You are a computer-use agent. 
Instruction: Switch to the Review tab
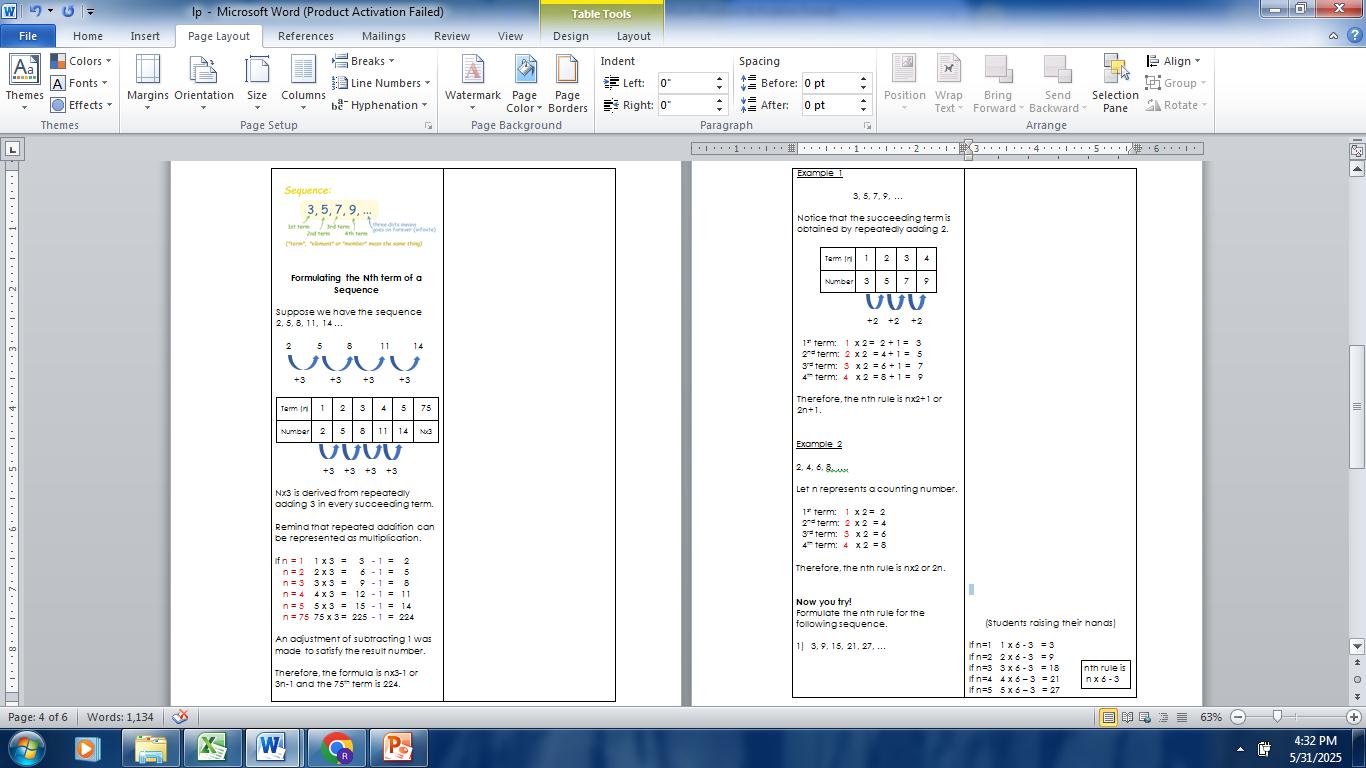click(x=452, y=36)
